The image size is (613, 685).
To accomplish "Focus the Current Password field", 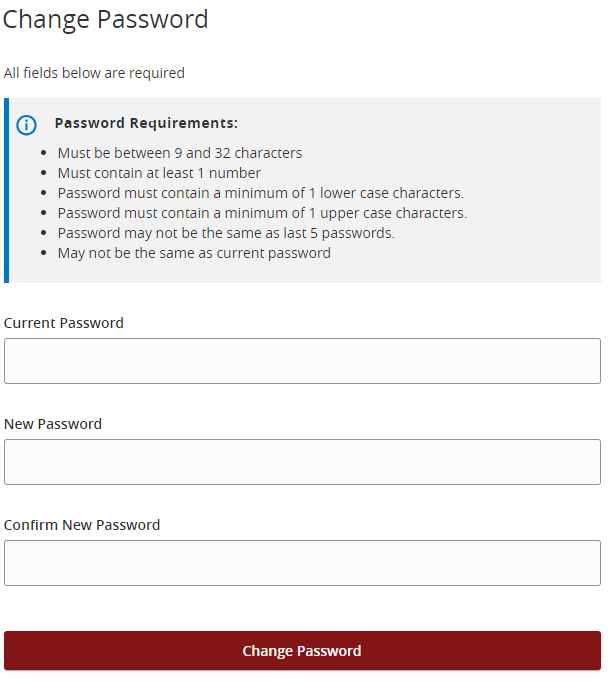I will coord(302,361).
